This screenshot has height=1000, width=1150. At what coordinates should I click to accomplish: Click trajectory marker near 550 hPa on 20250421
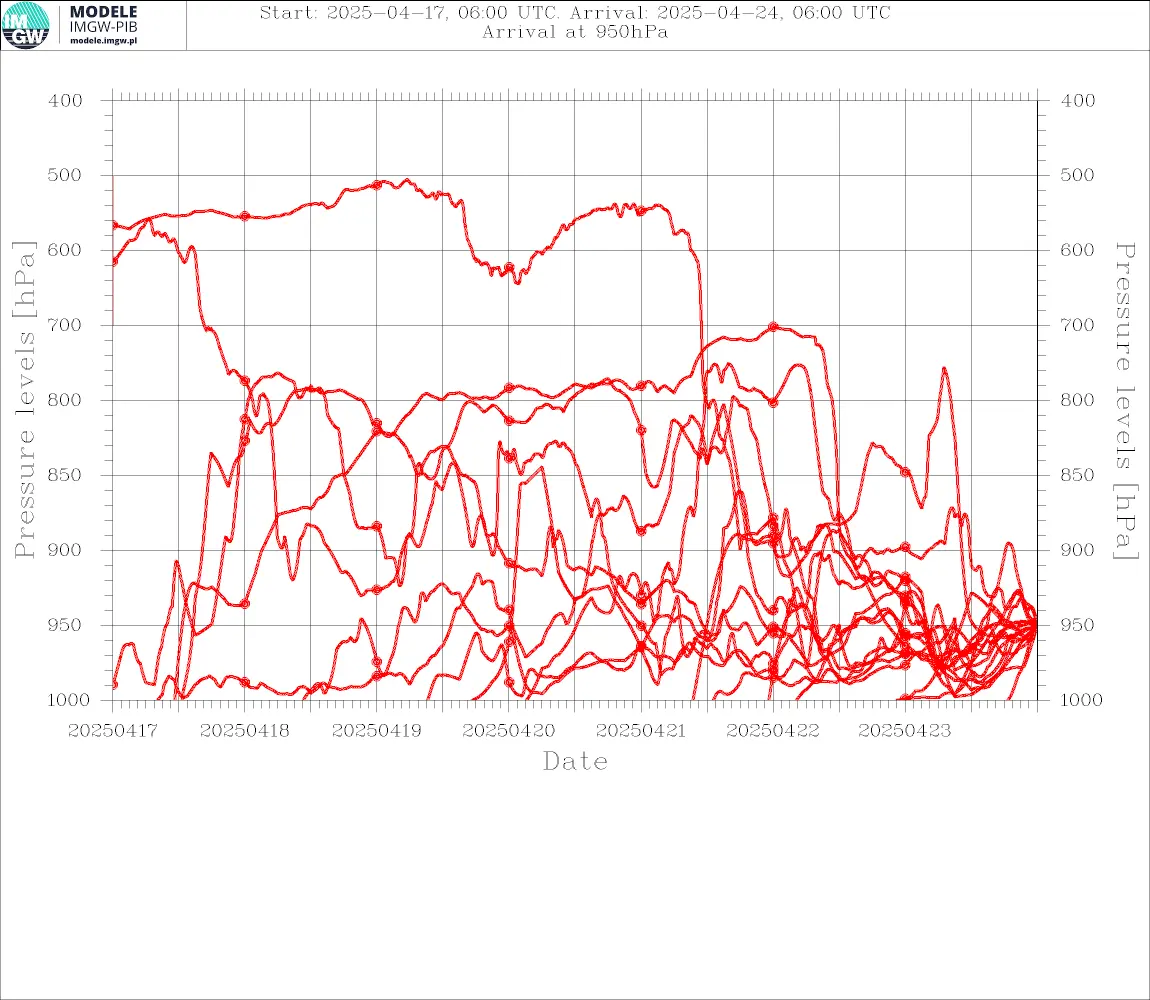pyautogui.click(x=641, y=211)
